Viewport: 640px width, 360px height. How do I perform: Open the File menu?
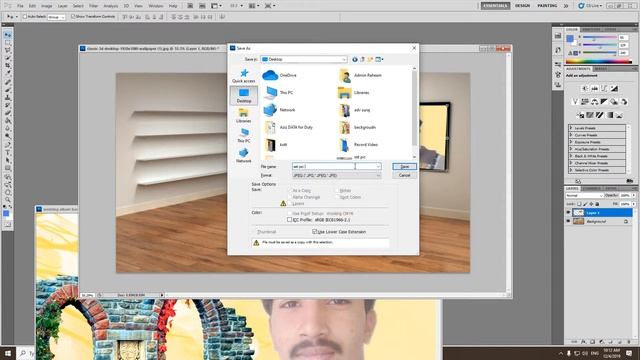(x=20, y=6)
